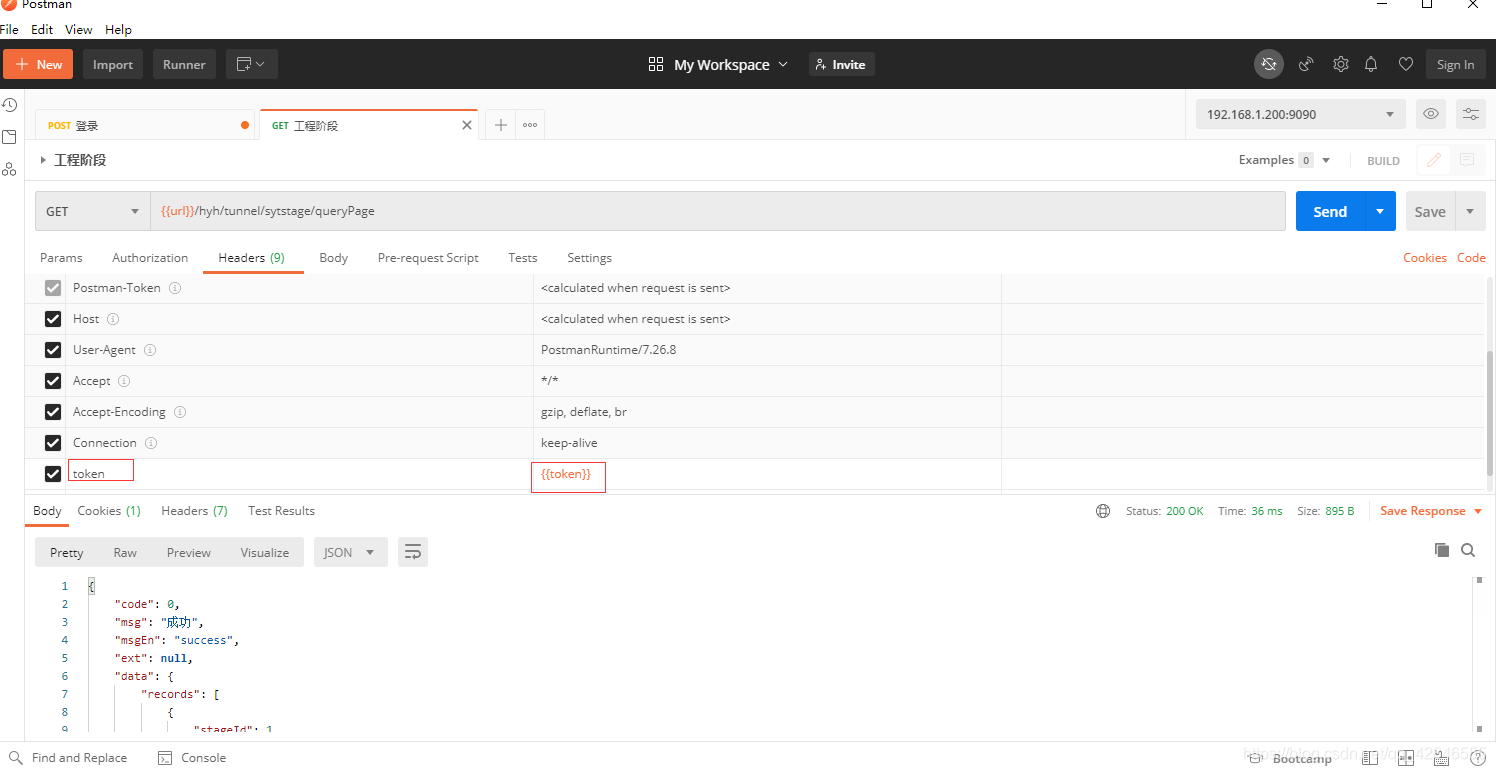Open the File menu
1496x772 pixels.
tap(9, 30)
